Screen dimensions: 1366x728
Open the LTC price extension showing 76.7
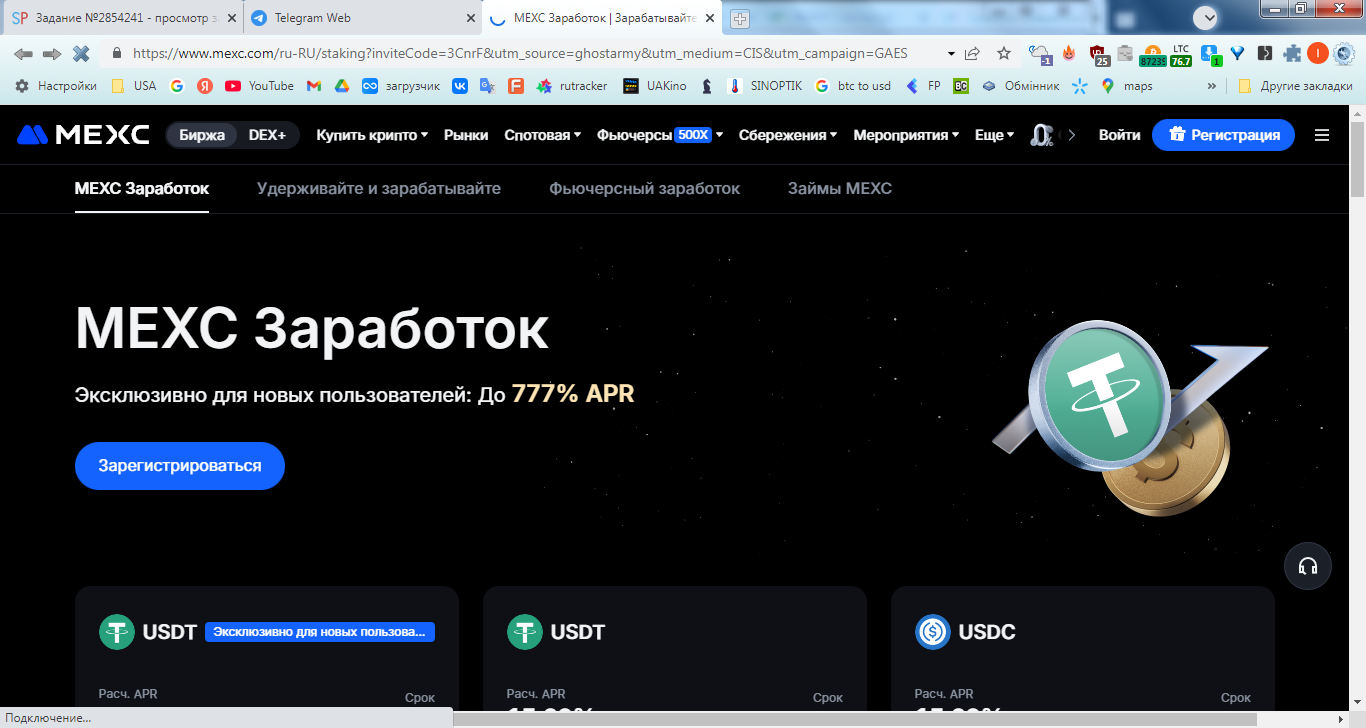1181,55
